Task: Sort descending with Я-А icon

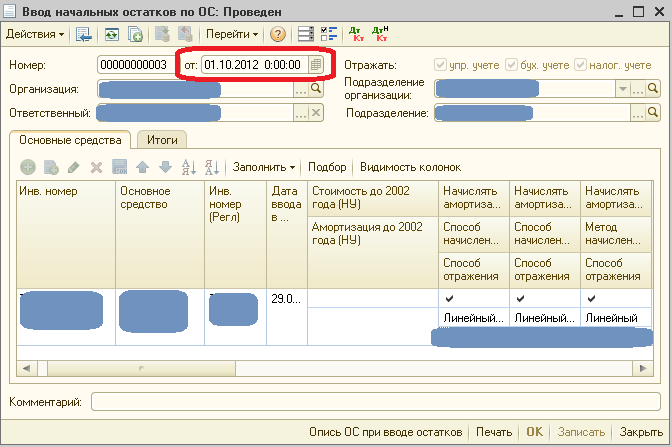Action: click(212, 167)
